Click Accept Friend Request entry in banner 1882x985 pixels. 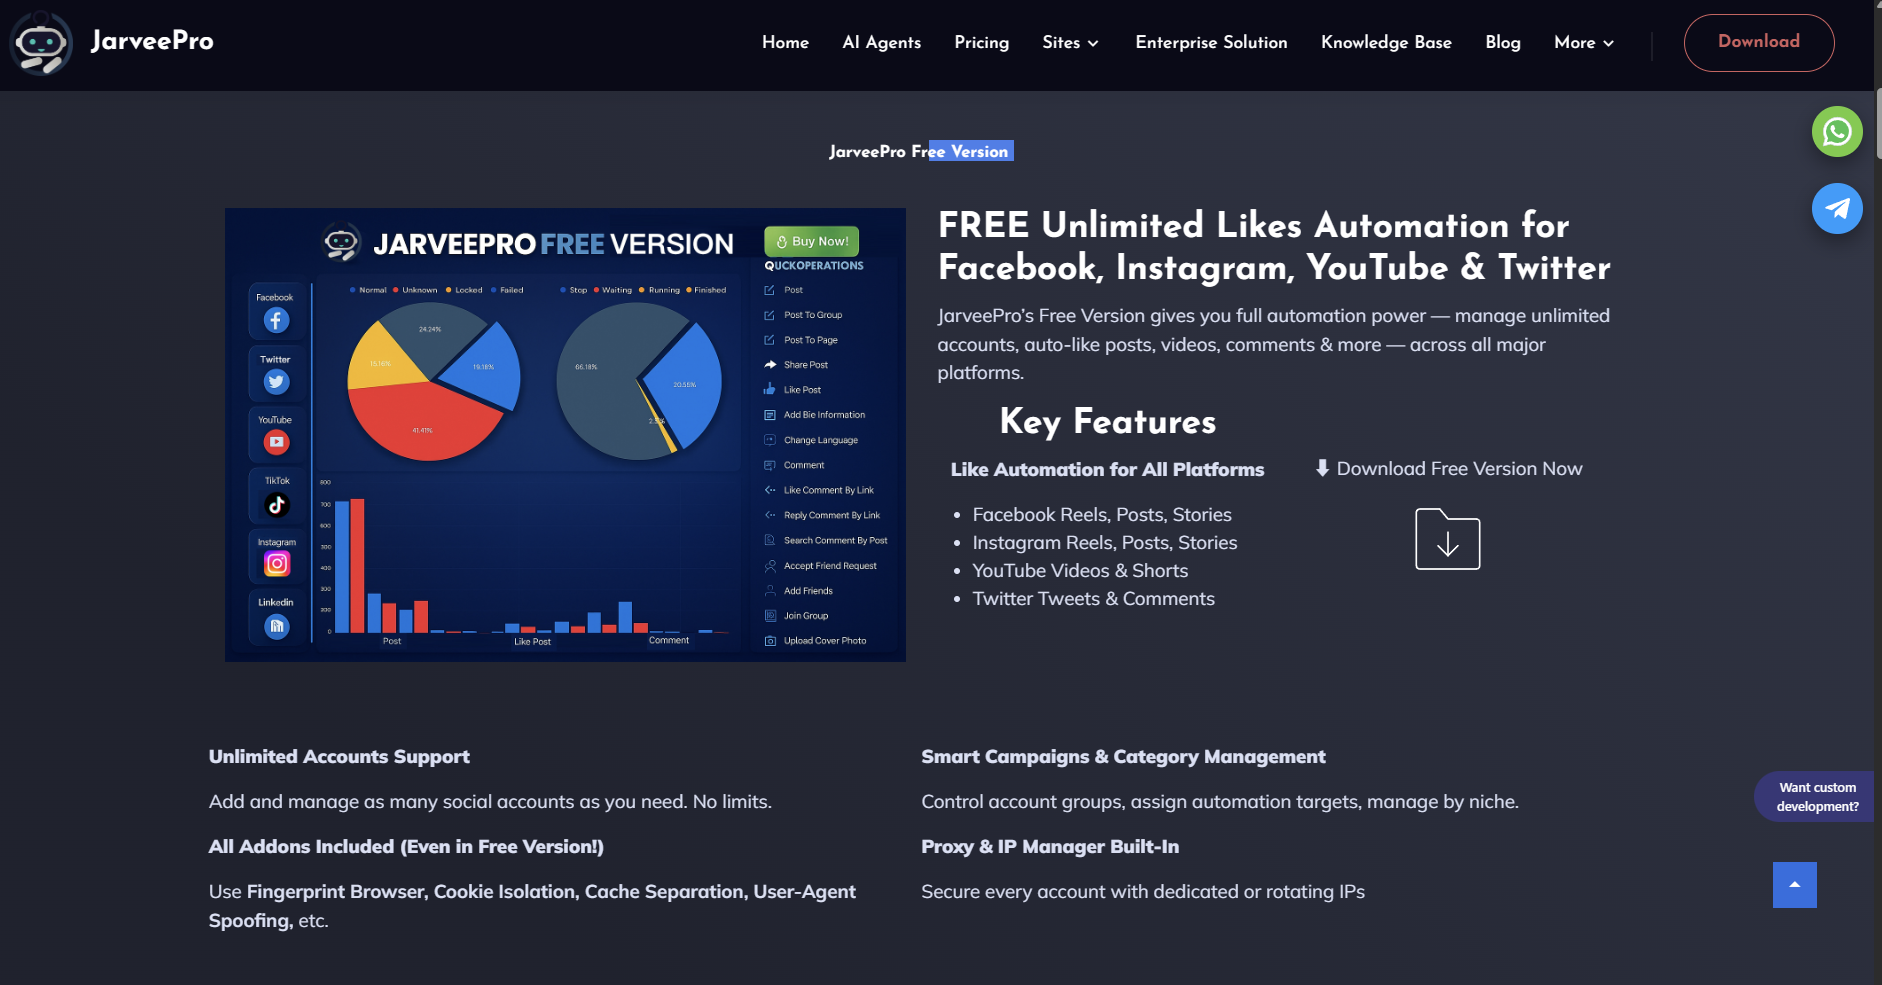tap(830, 566)
